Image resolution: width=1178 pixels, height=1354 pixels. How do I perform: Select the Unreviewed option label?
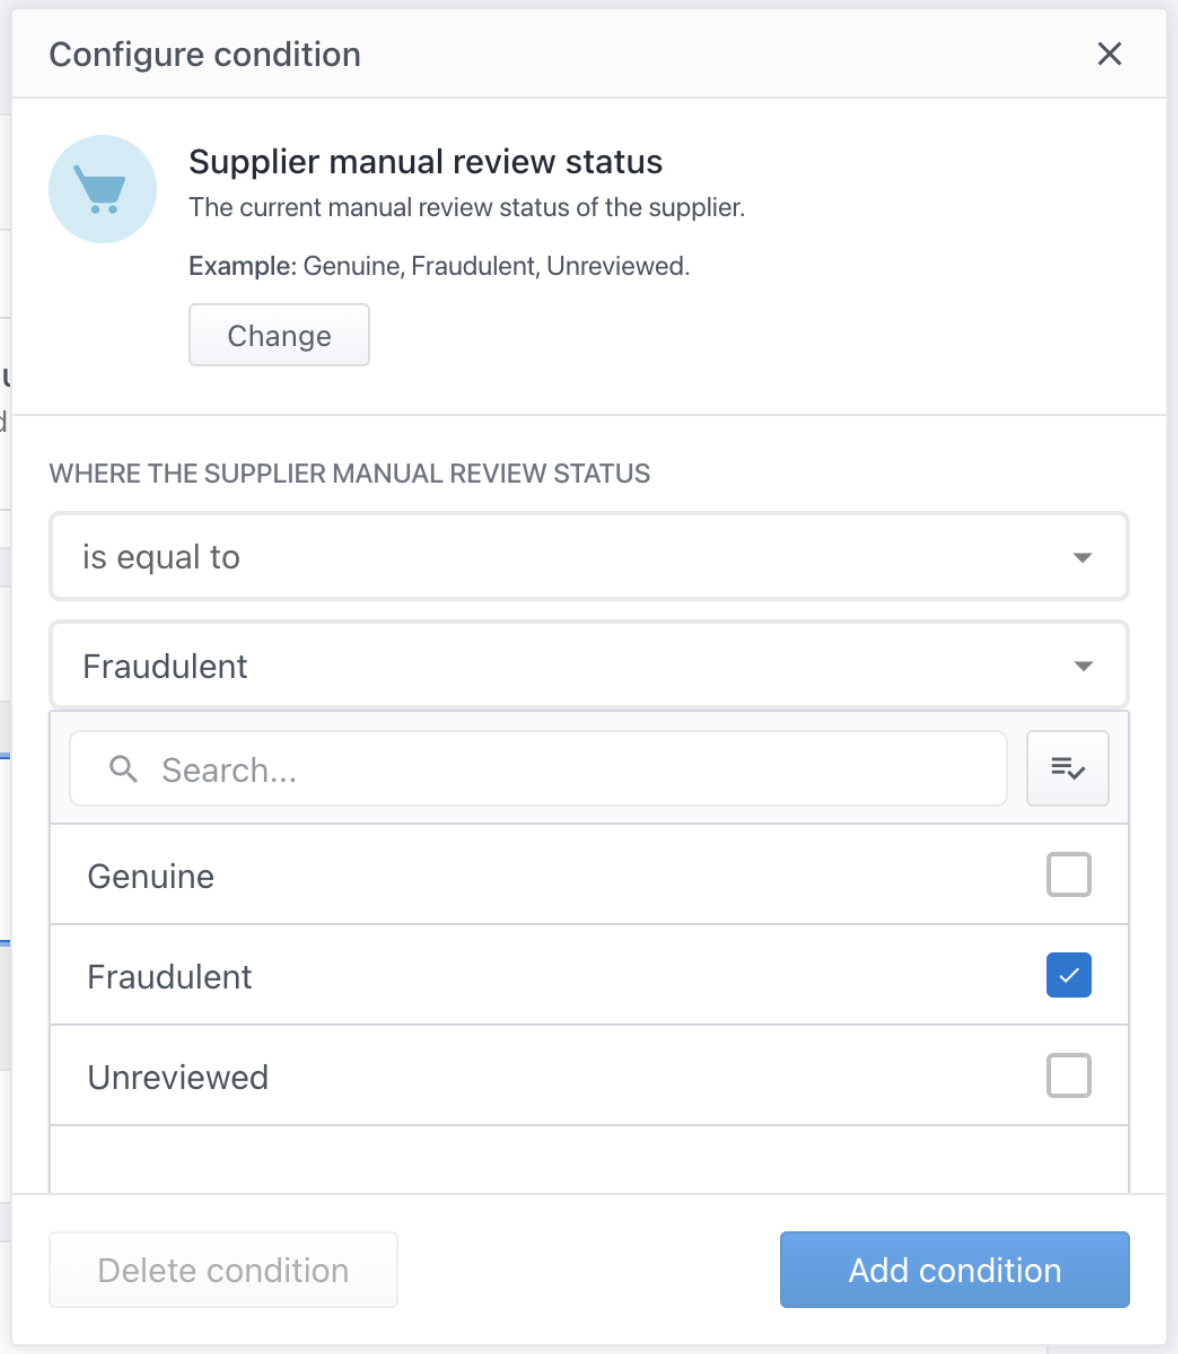pos(178,1078)
